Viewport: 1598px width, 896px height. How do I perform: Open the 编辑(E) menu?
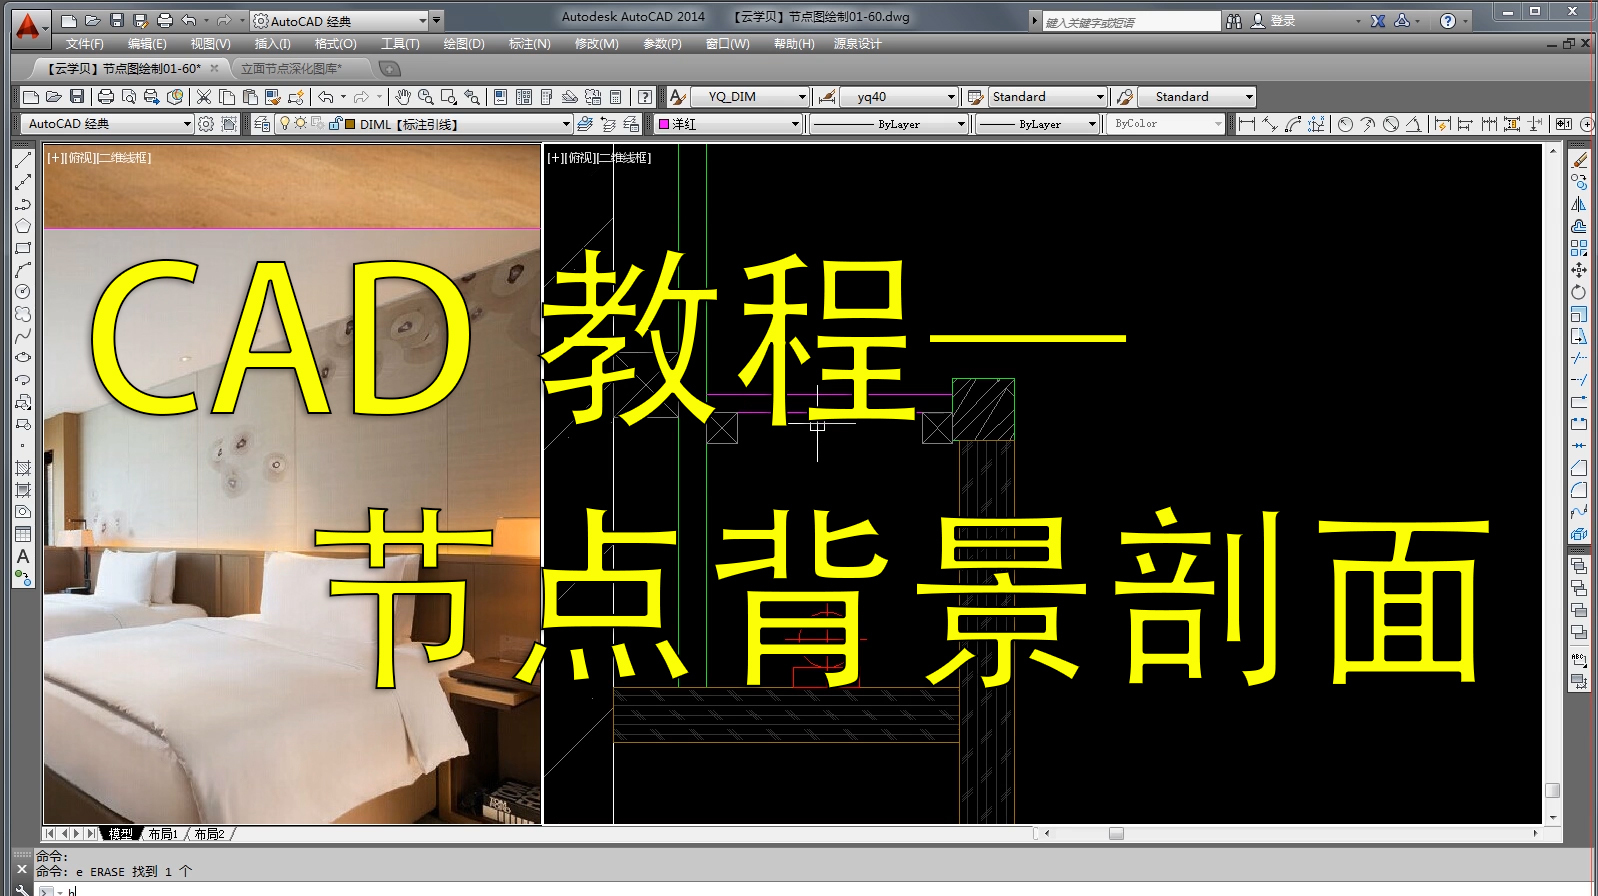[147, 44]
